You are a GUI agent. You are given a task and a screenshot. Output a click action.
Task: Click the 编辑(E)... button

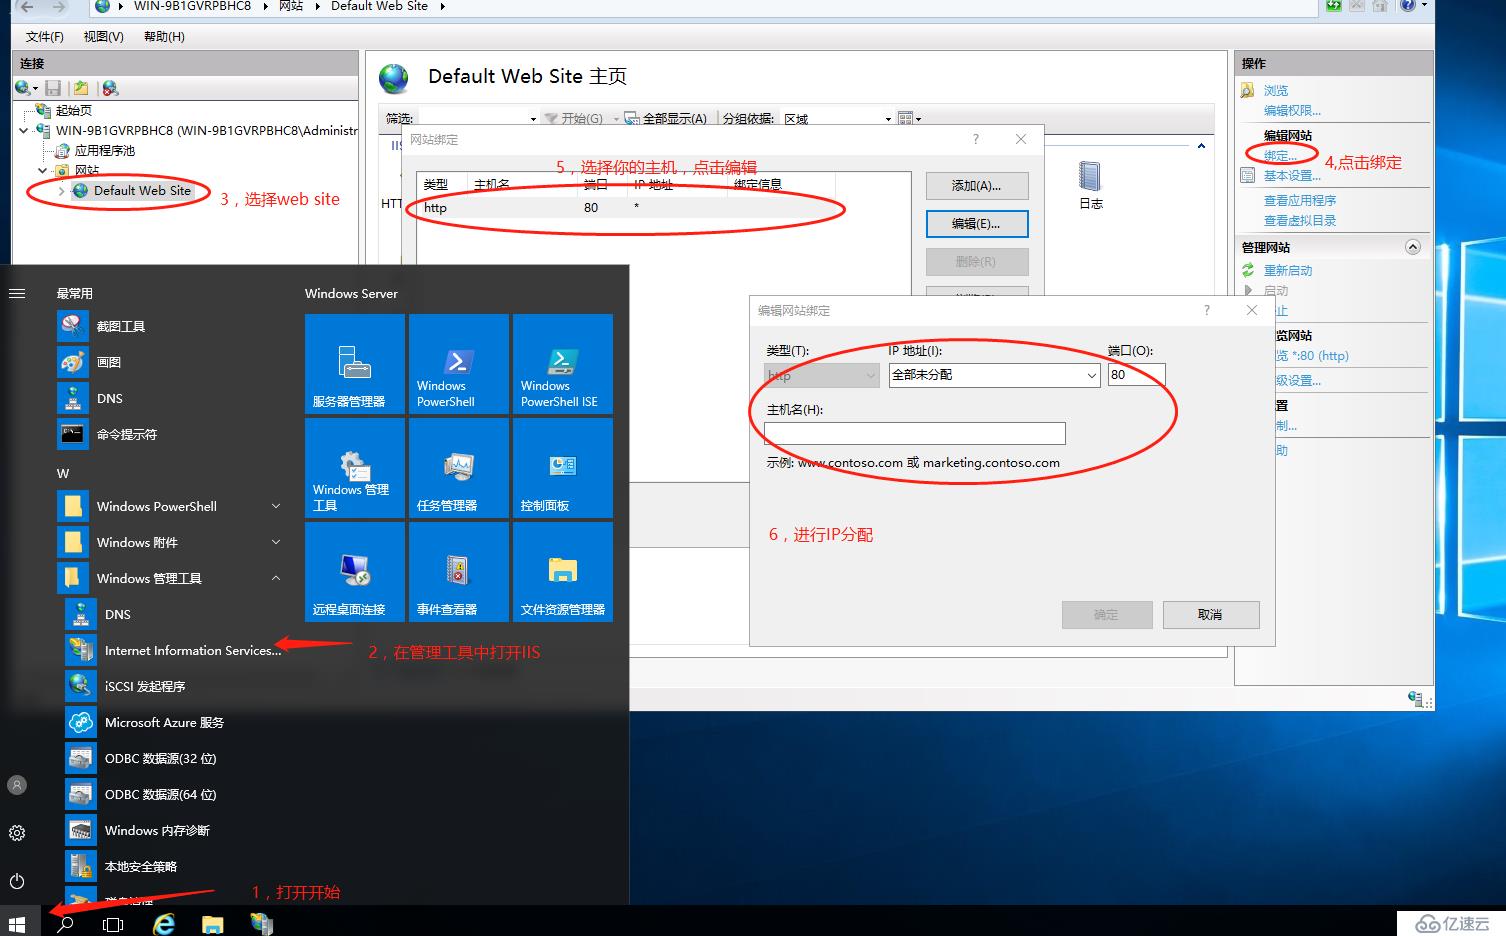click(976, 224)
